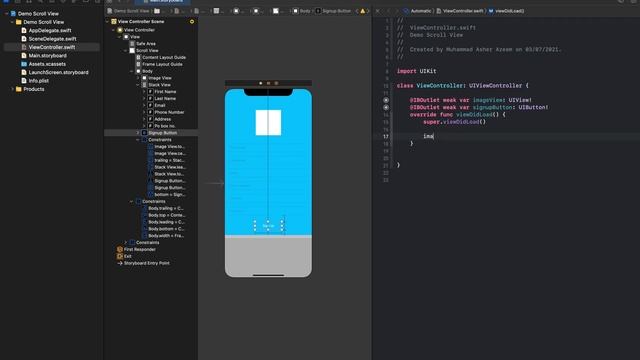Click View Controller dock icon above phone canvas

[x=261, y=83]
